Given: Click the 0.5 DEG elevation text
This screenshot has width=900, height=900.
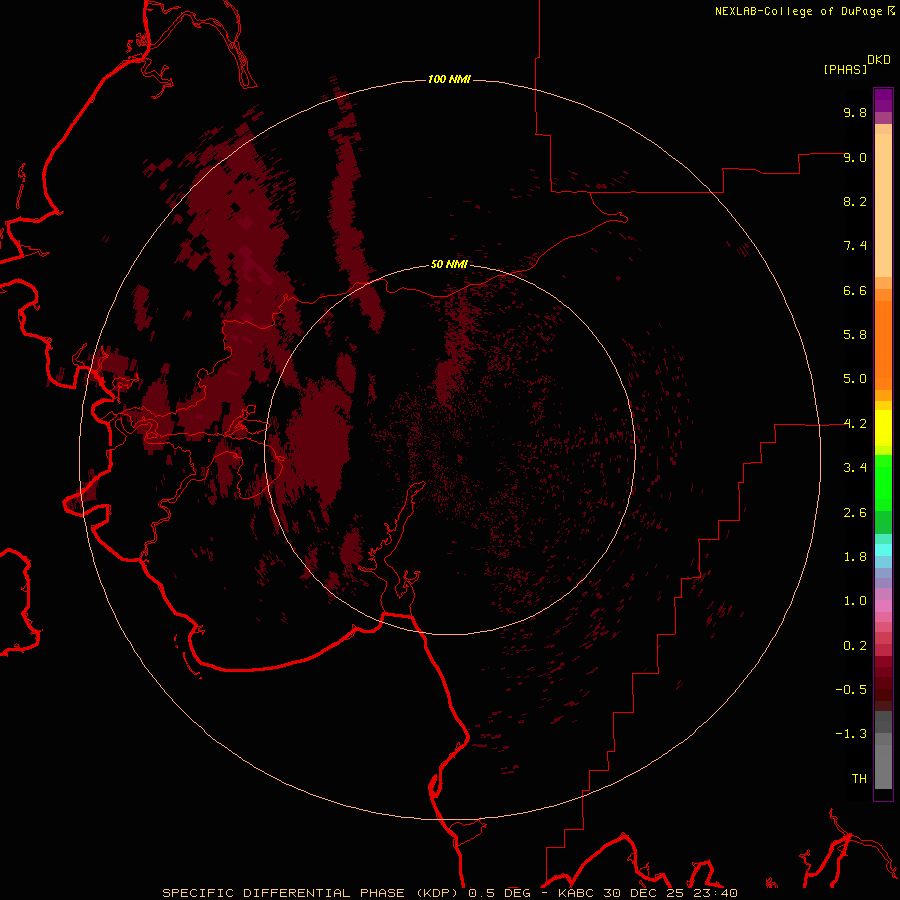Looking at the screenshot, I should [499, 893].
